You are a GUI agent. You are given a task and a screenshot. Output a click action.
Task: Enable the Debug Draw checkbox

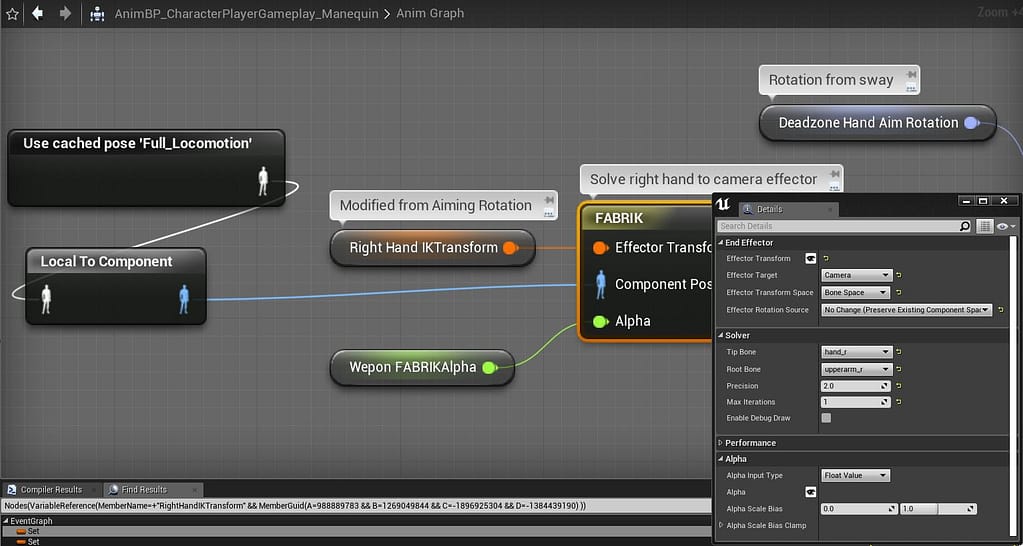tap(826, 418)
